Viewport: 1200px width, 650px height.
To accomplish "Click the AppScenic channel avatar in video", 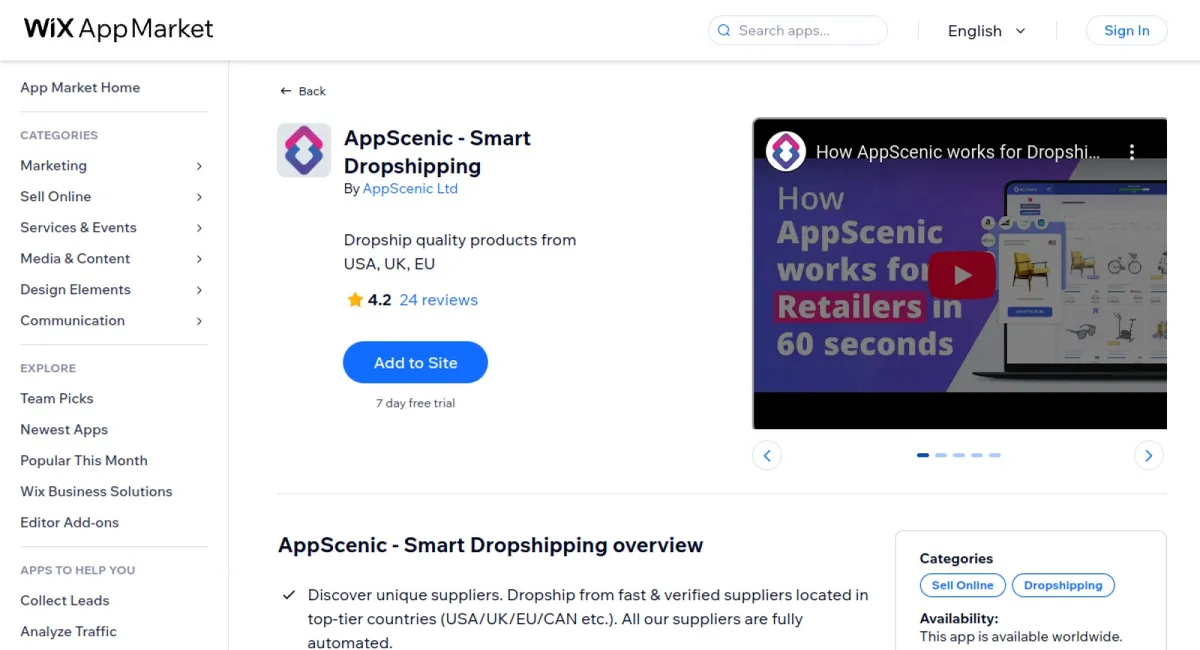I will [x=786, y=152].
